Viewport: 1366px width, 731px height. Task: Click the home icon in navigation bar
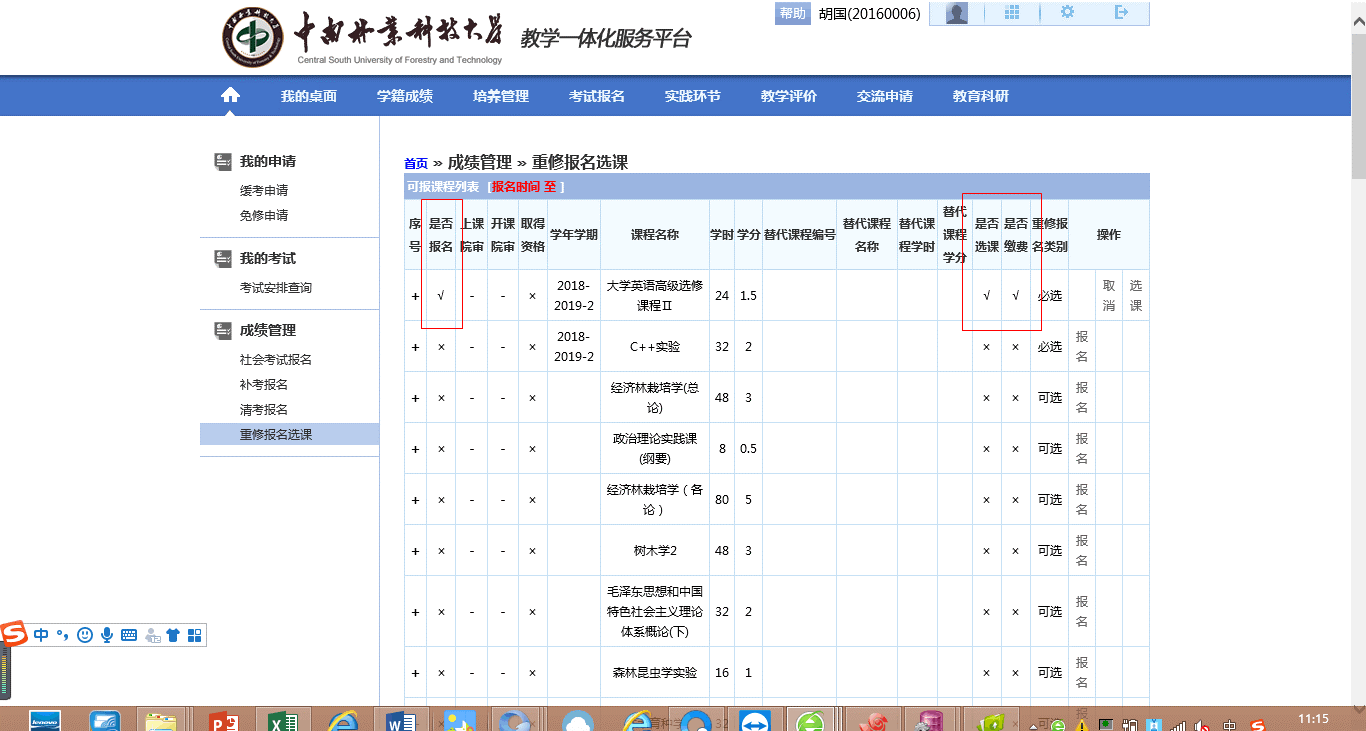[x=230, y=96]
